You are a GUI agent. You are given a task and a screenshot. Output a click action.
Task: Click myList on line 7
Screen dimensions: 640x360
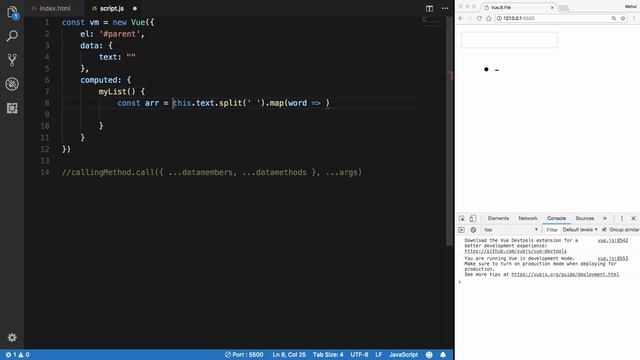point(112,91)
